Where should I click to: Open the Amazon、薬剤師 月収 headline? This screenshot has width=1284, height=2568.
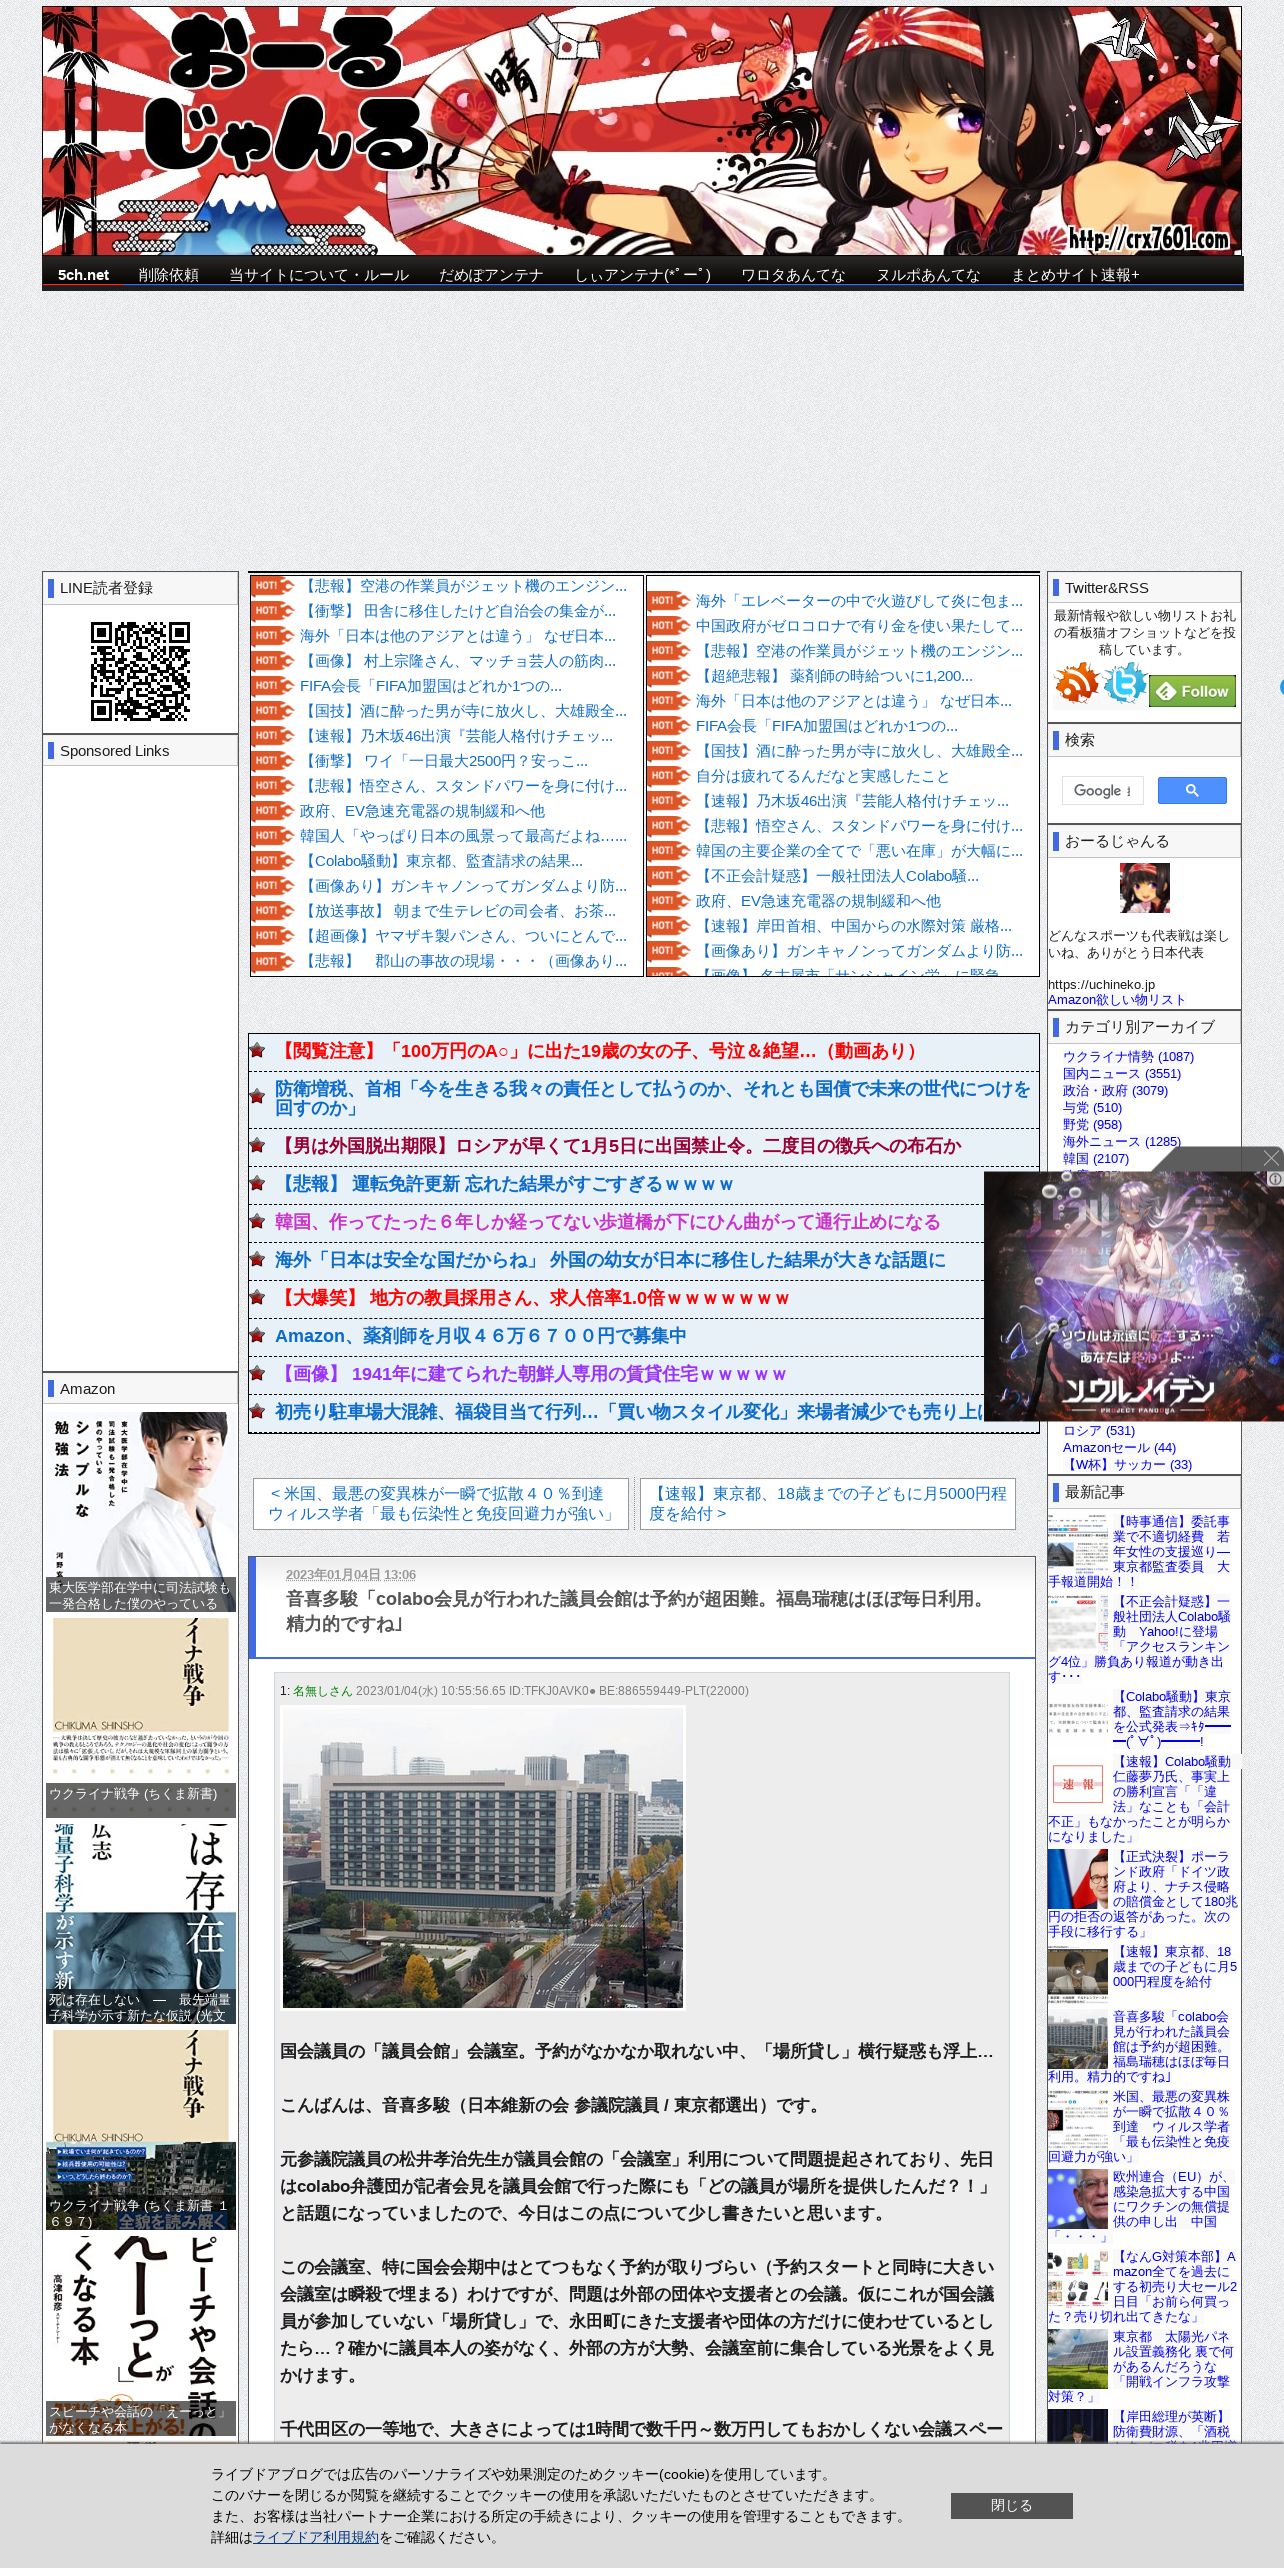click(480, 1335)
